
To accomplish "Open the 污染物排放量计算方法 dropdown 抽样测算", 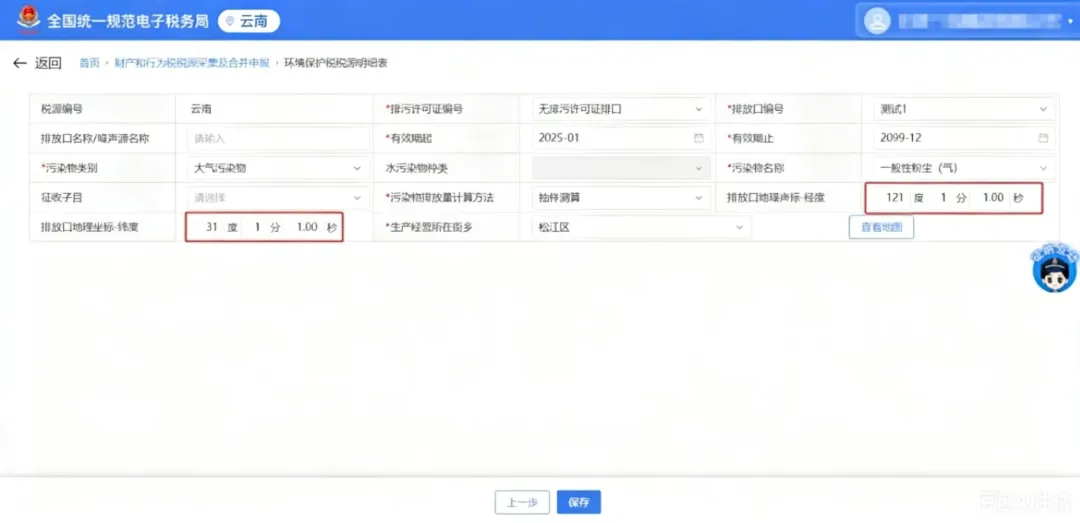I will click(621, 198).
